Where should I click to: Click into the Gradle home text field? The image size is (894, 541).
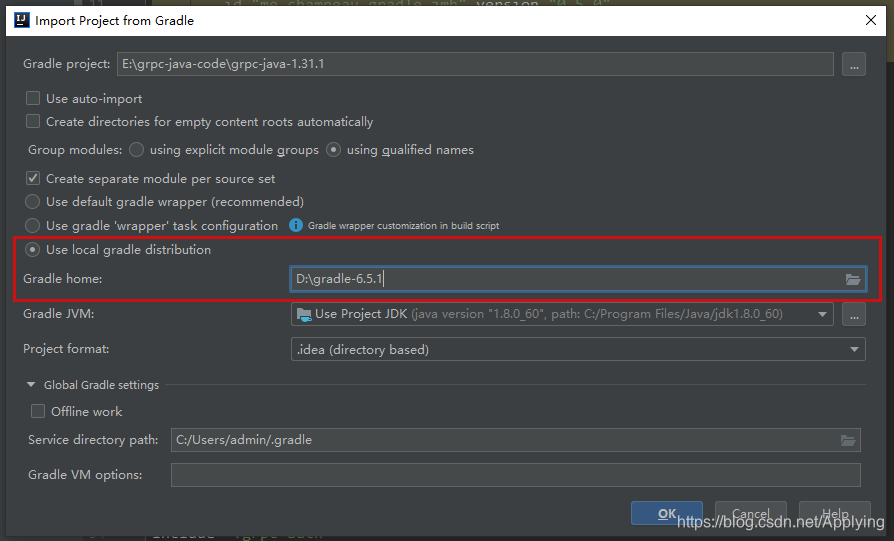coord(578,279)
